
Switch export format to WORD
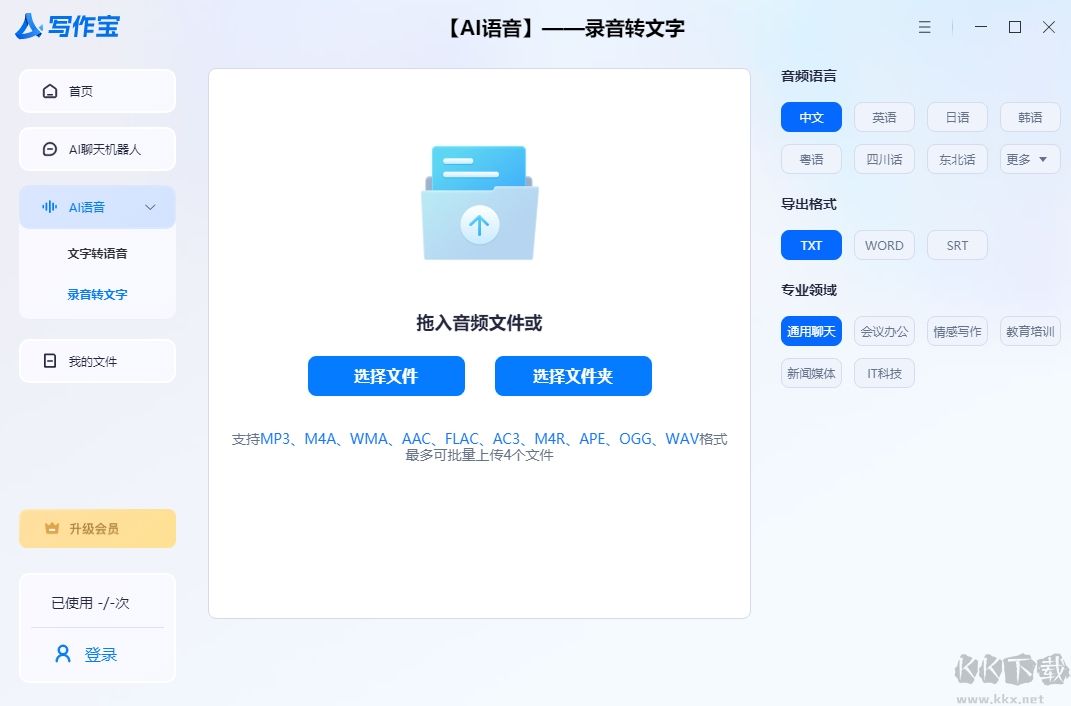tap(884, 245)
